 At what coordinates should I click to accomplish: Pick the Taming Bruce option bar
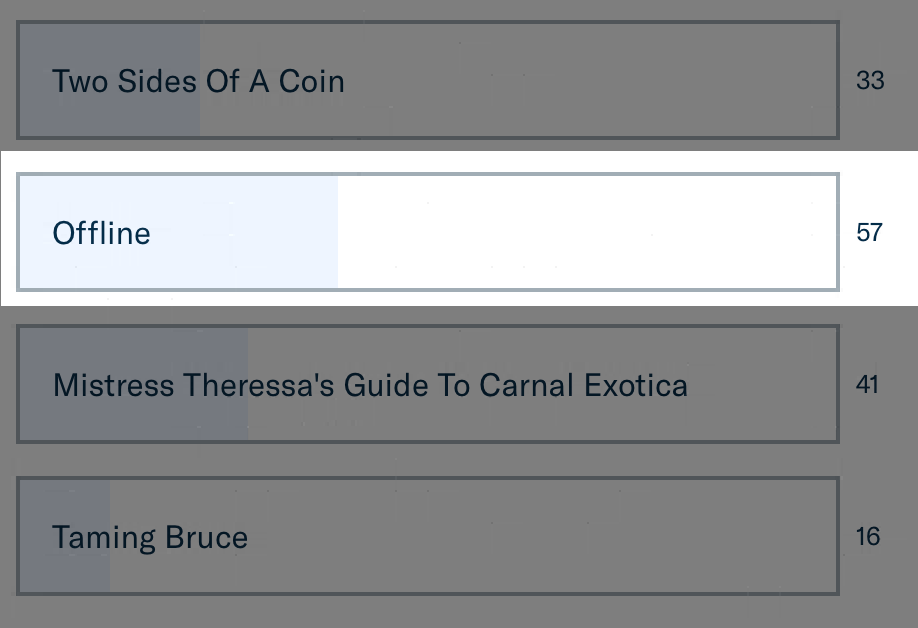(428, 536)
